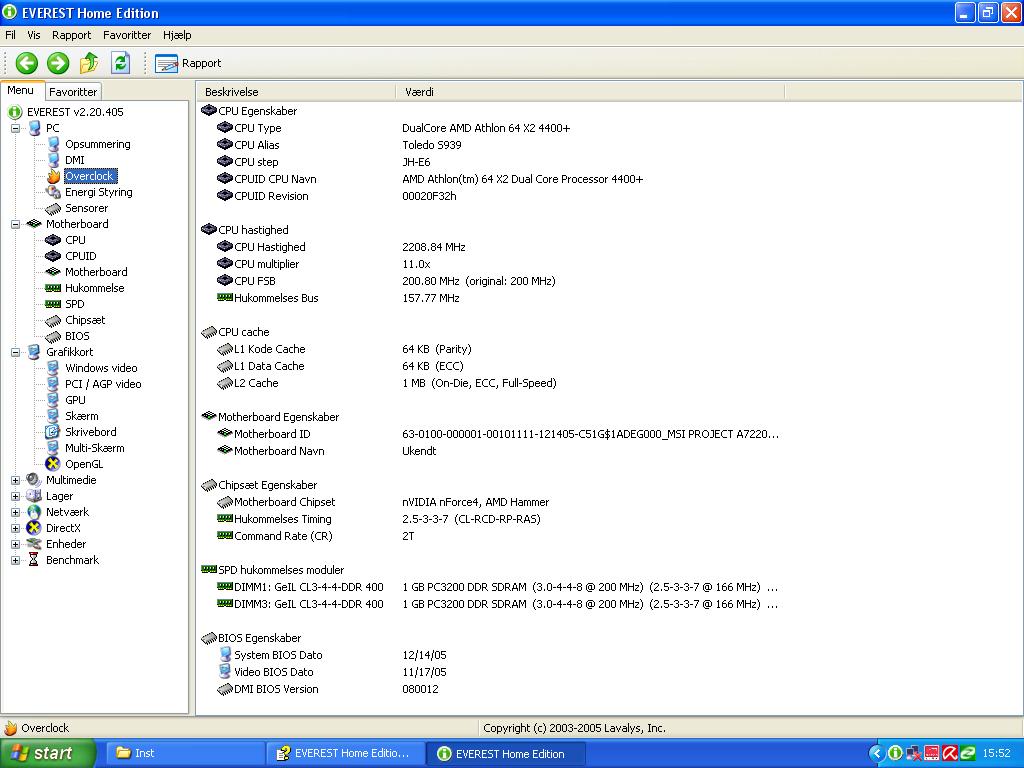Click the GPU monitor icon

tap(53, 400)
